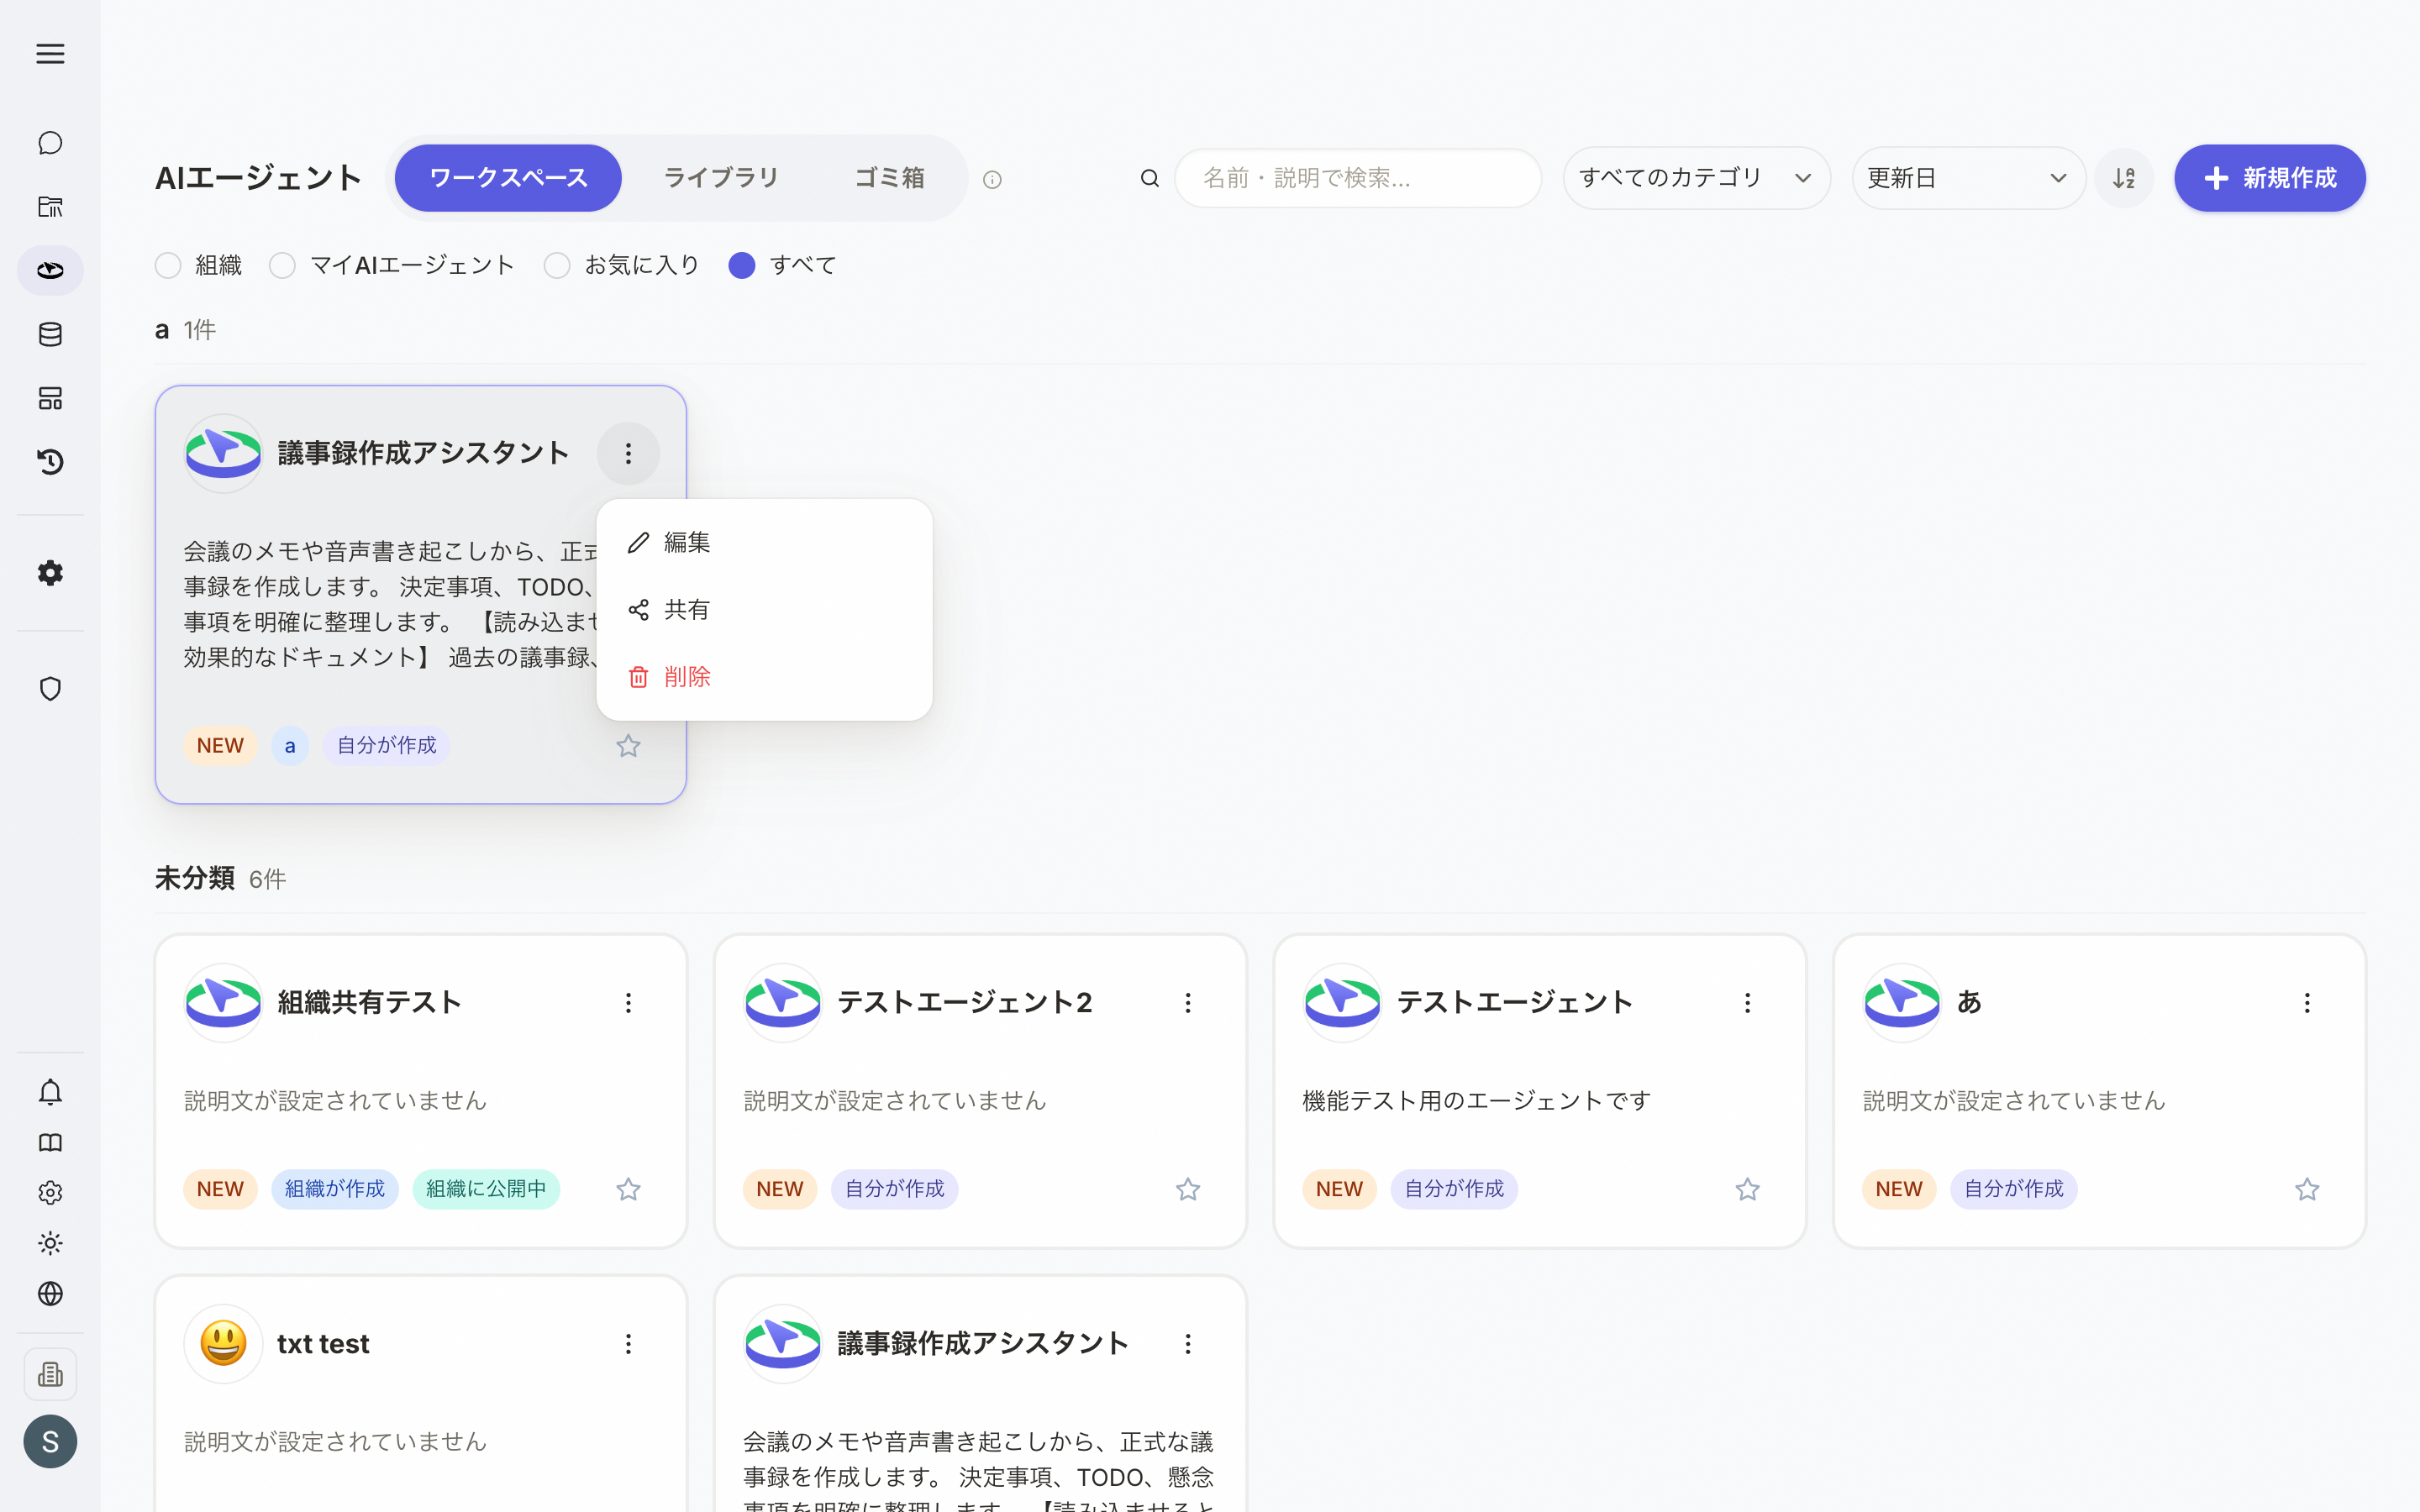
Task: Click the info icon next to ゴミ箱
Action: (992, 180)
